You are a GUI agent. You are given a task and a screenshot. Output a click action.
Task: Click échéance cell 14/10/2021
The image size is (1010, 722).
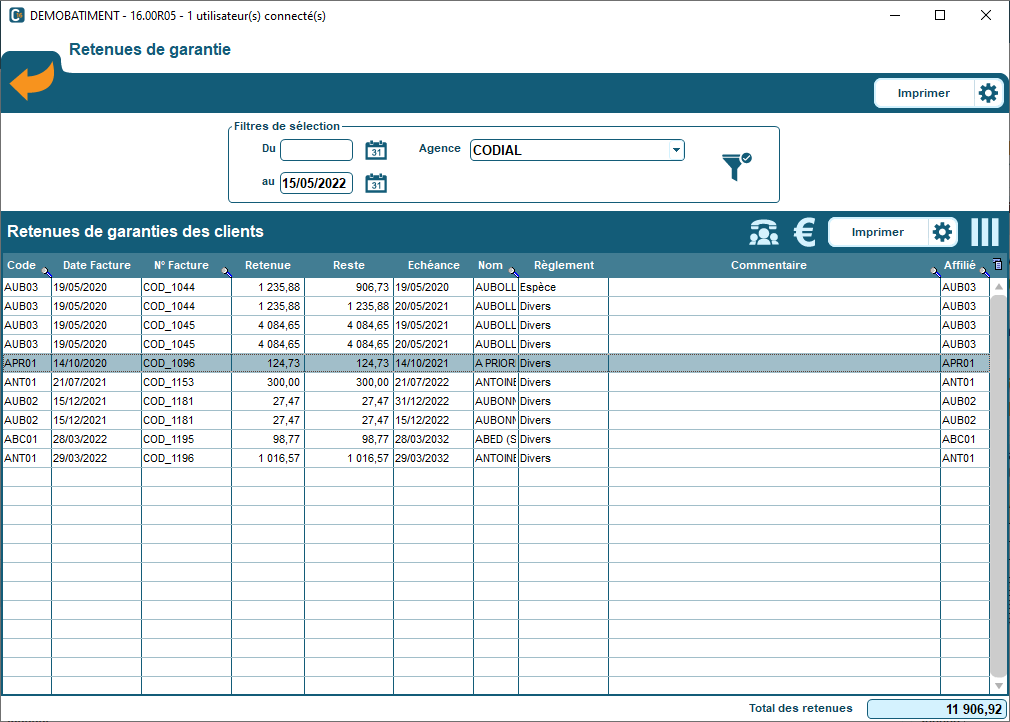pyautogui.click(x=433, y=363)
